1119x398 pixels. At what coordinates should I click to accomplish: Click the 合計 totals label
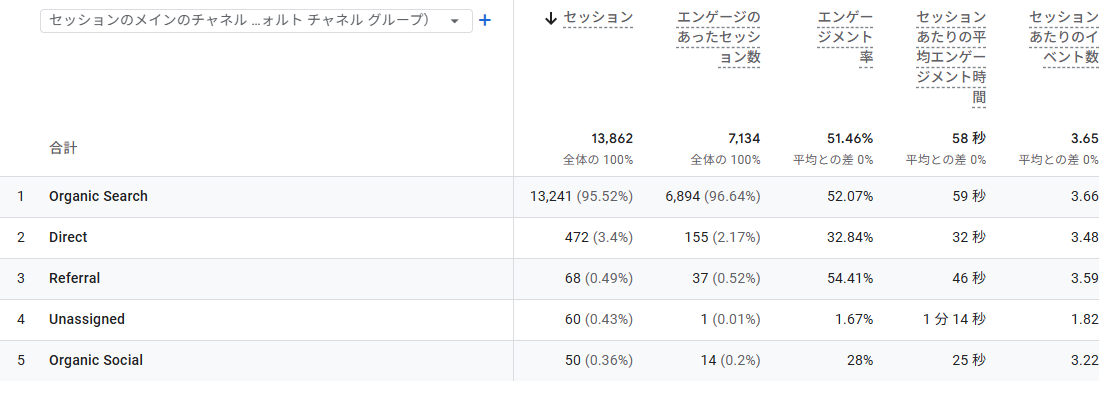coord(64,148)
